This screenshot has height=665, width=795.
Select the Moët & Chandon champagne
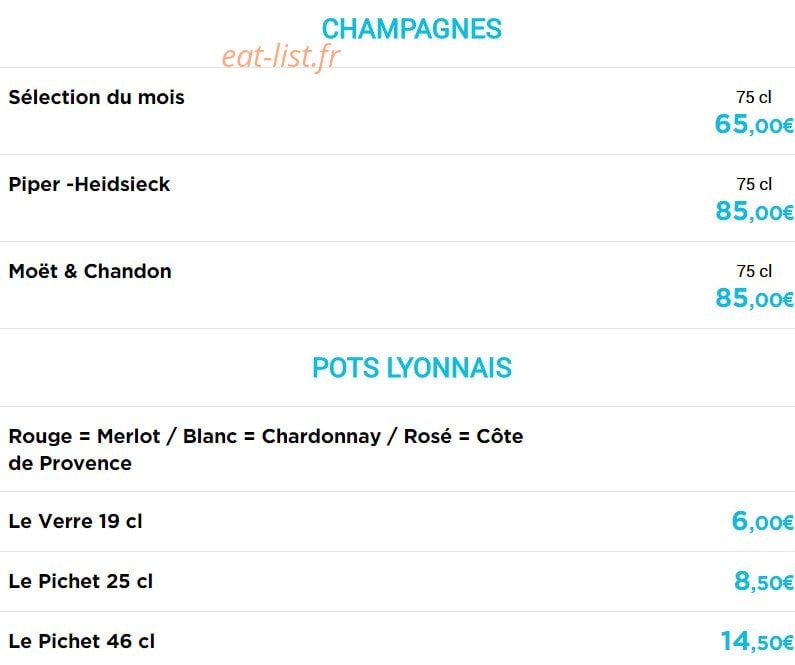[x=90, y=271]
